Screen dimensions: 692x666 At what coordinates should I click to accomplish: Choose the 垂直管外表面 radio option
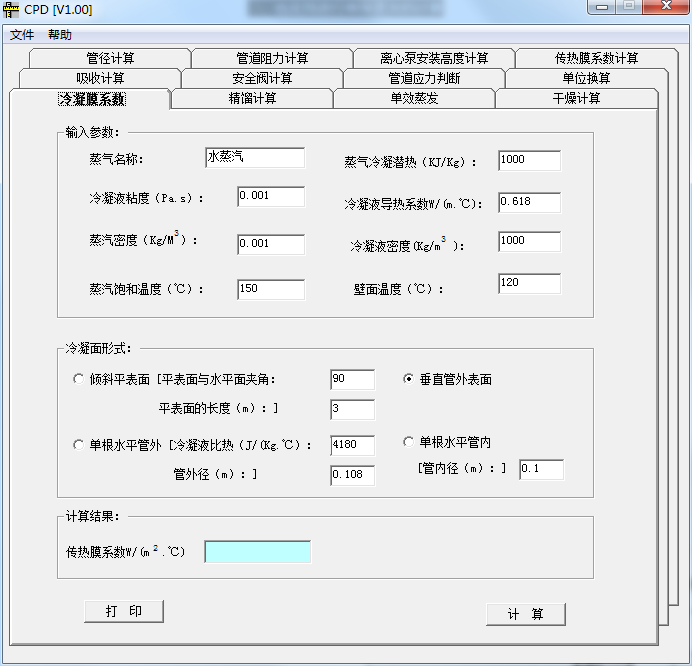point(408,380)
